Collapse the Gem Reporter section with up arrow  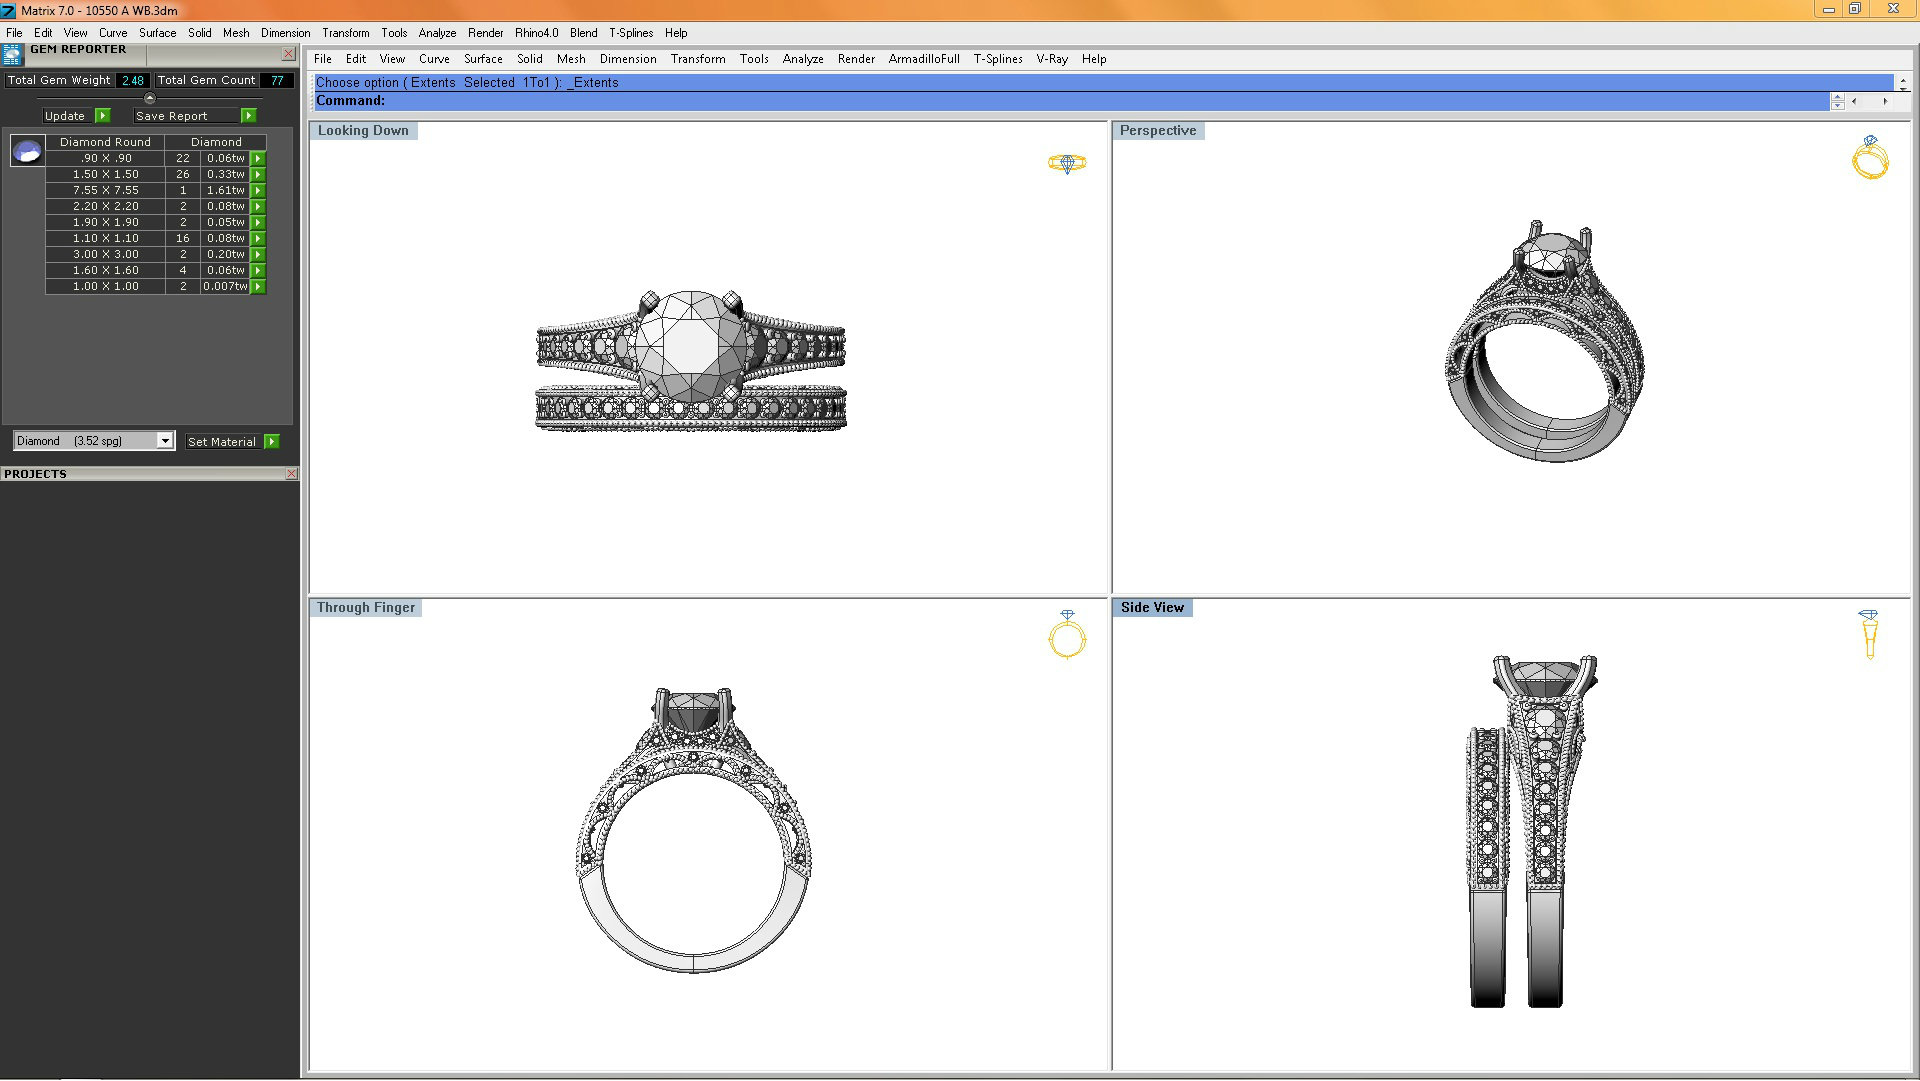(150, 98)
